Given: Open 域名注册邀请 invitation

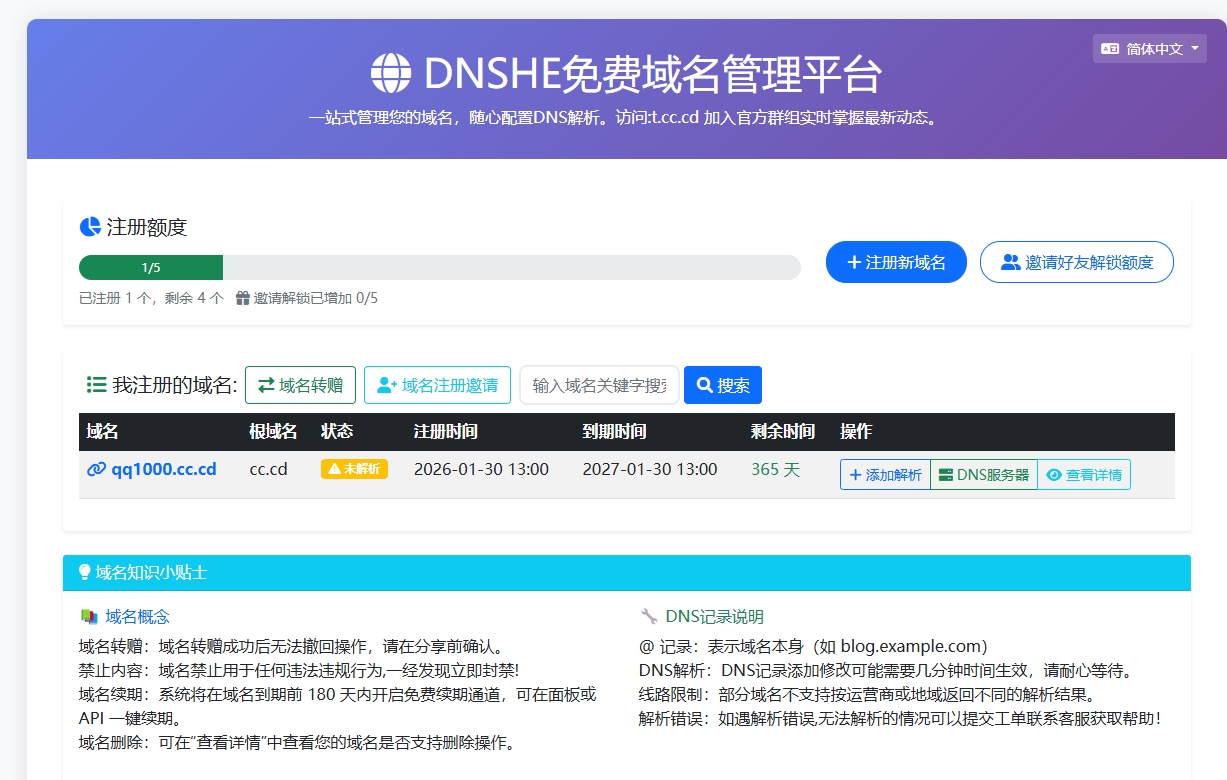Looking at the screenshot, I should 437,385.
